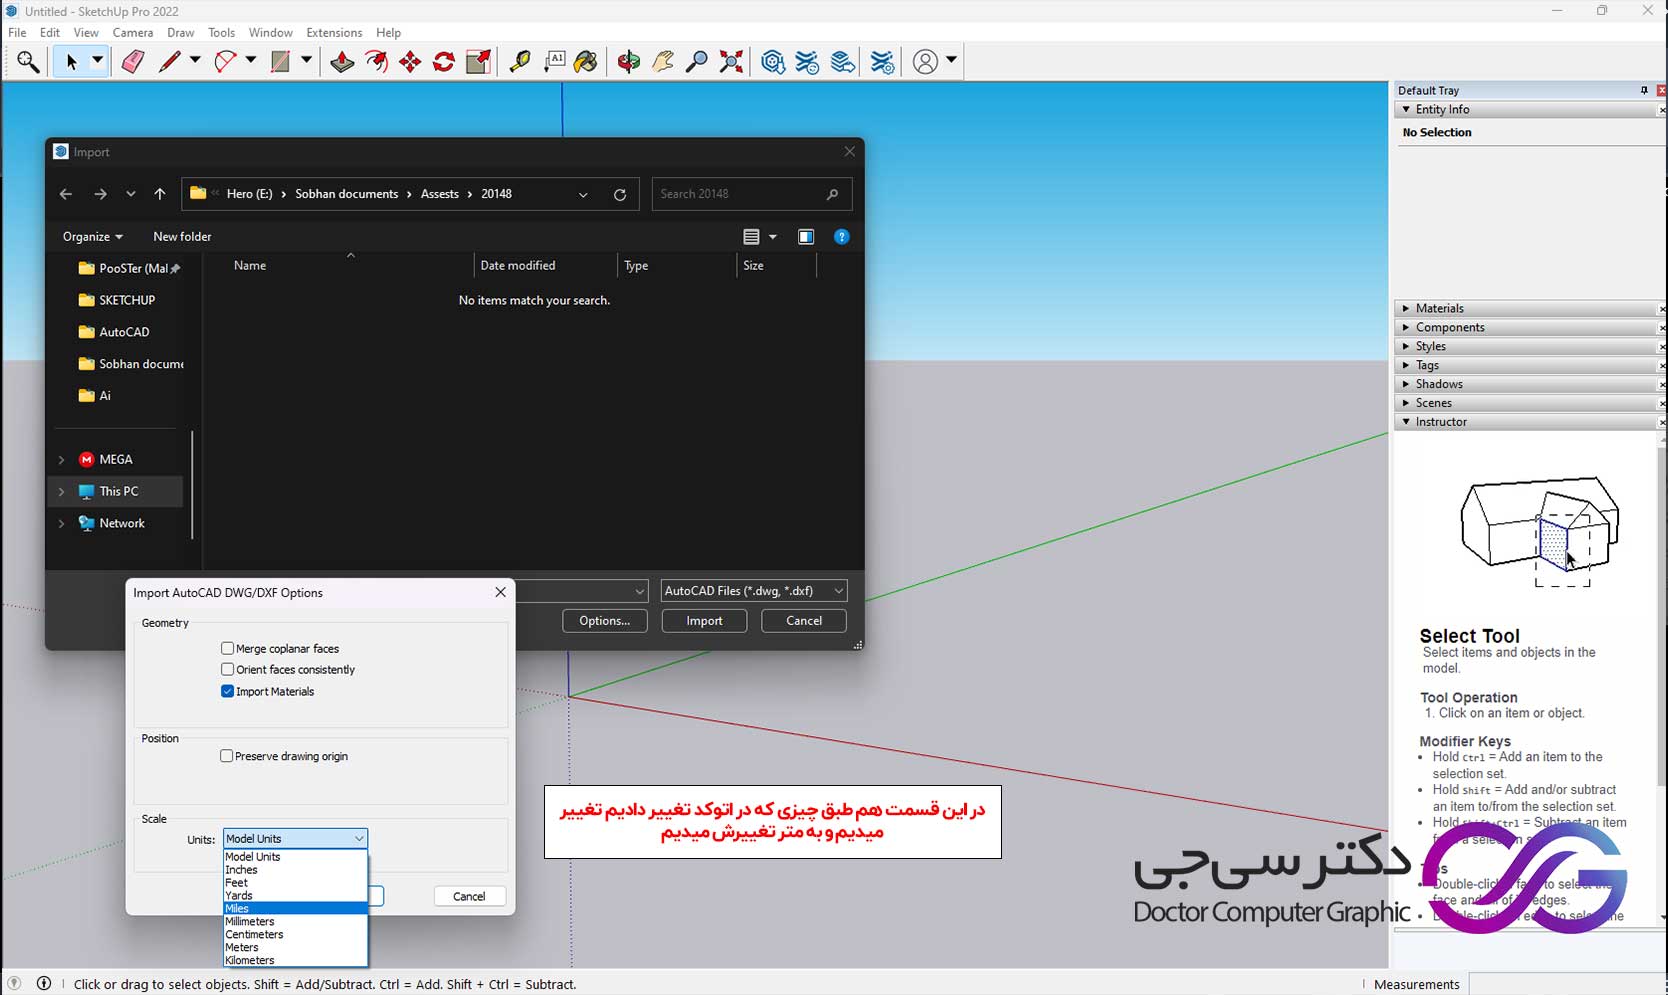Viewport: 1668px width, 995px height.
Task: Open the Line tool dropdown arrow
Action: point(195,61)
